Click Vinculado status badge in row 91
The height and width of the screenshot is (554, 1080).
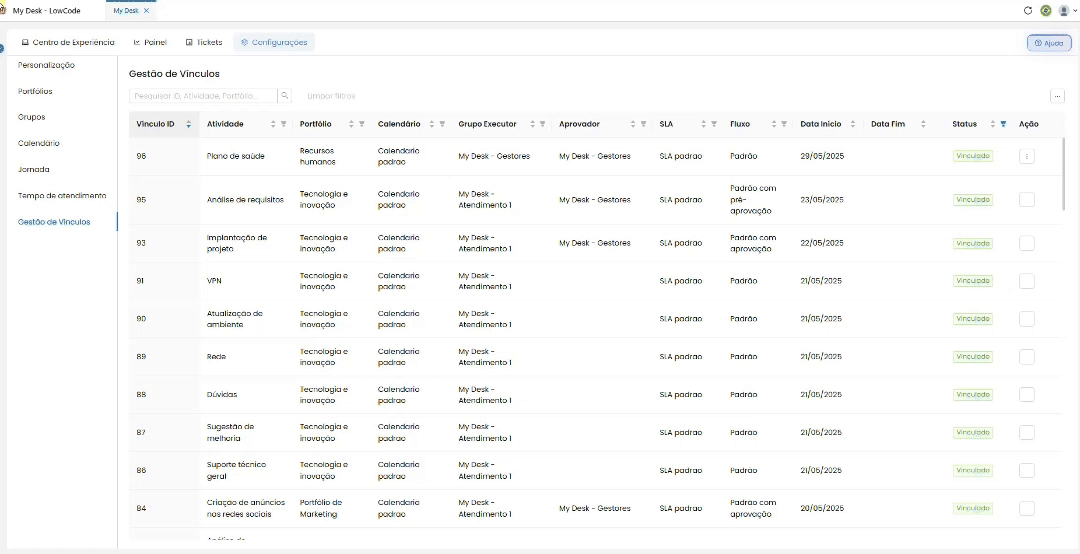click(973, 281)
